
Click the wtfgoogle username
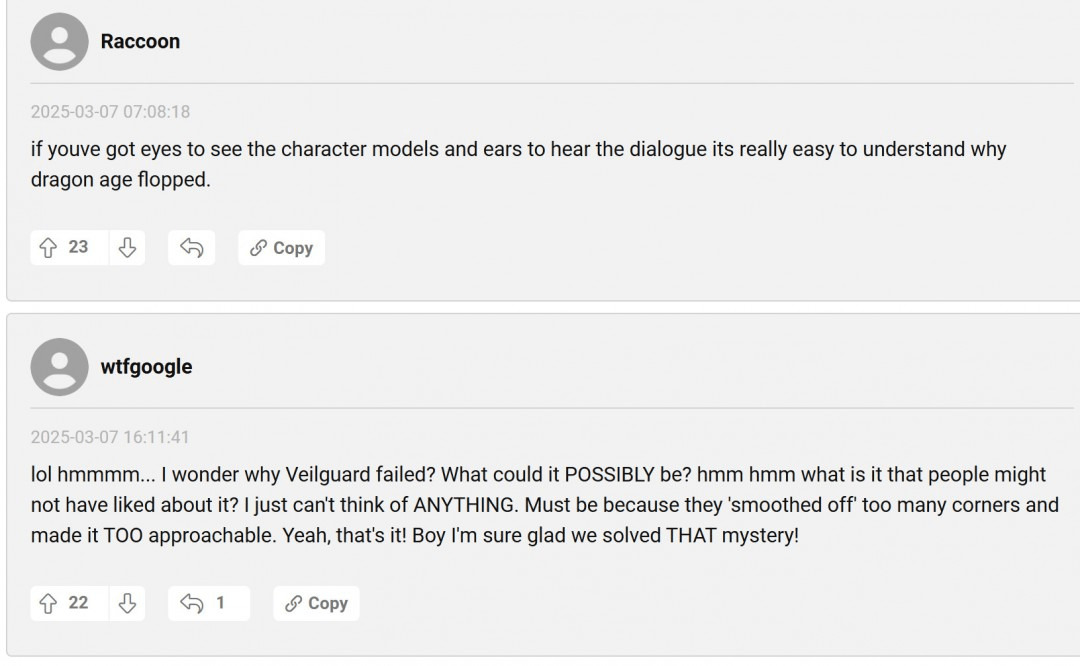146,367
